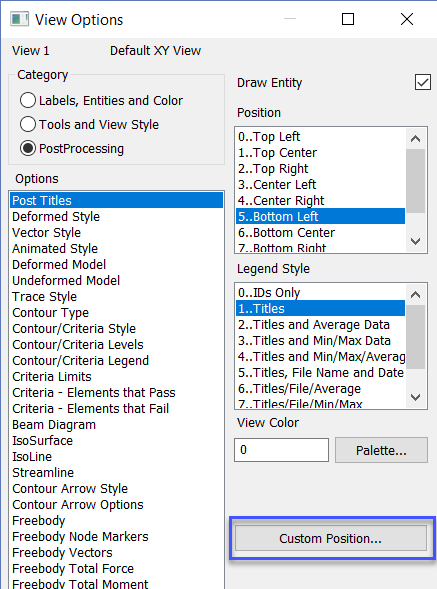Pick 6..Titles/File/Average legend style

(321, 388)
